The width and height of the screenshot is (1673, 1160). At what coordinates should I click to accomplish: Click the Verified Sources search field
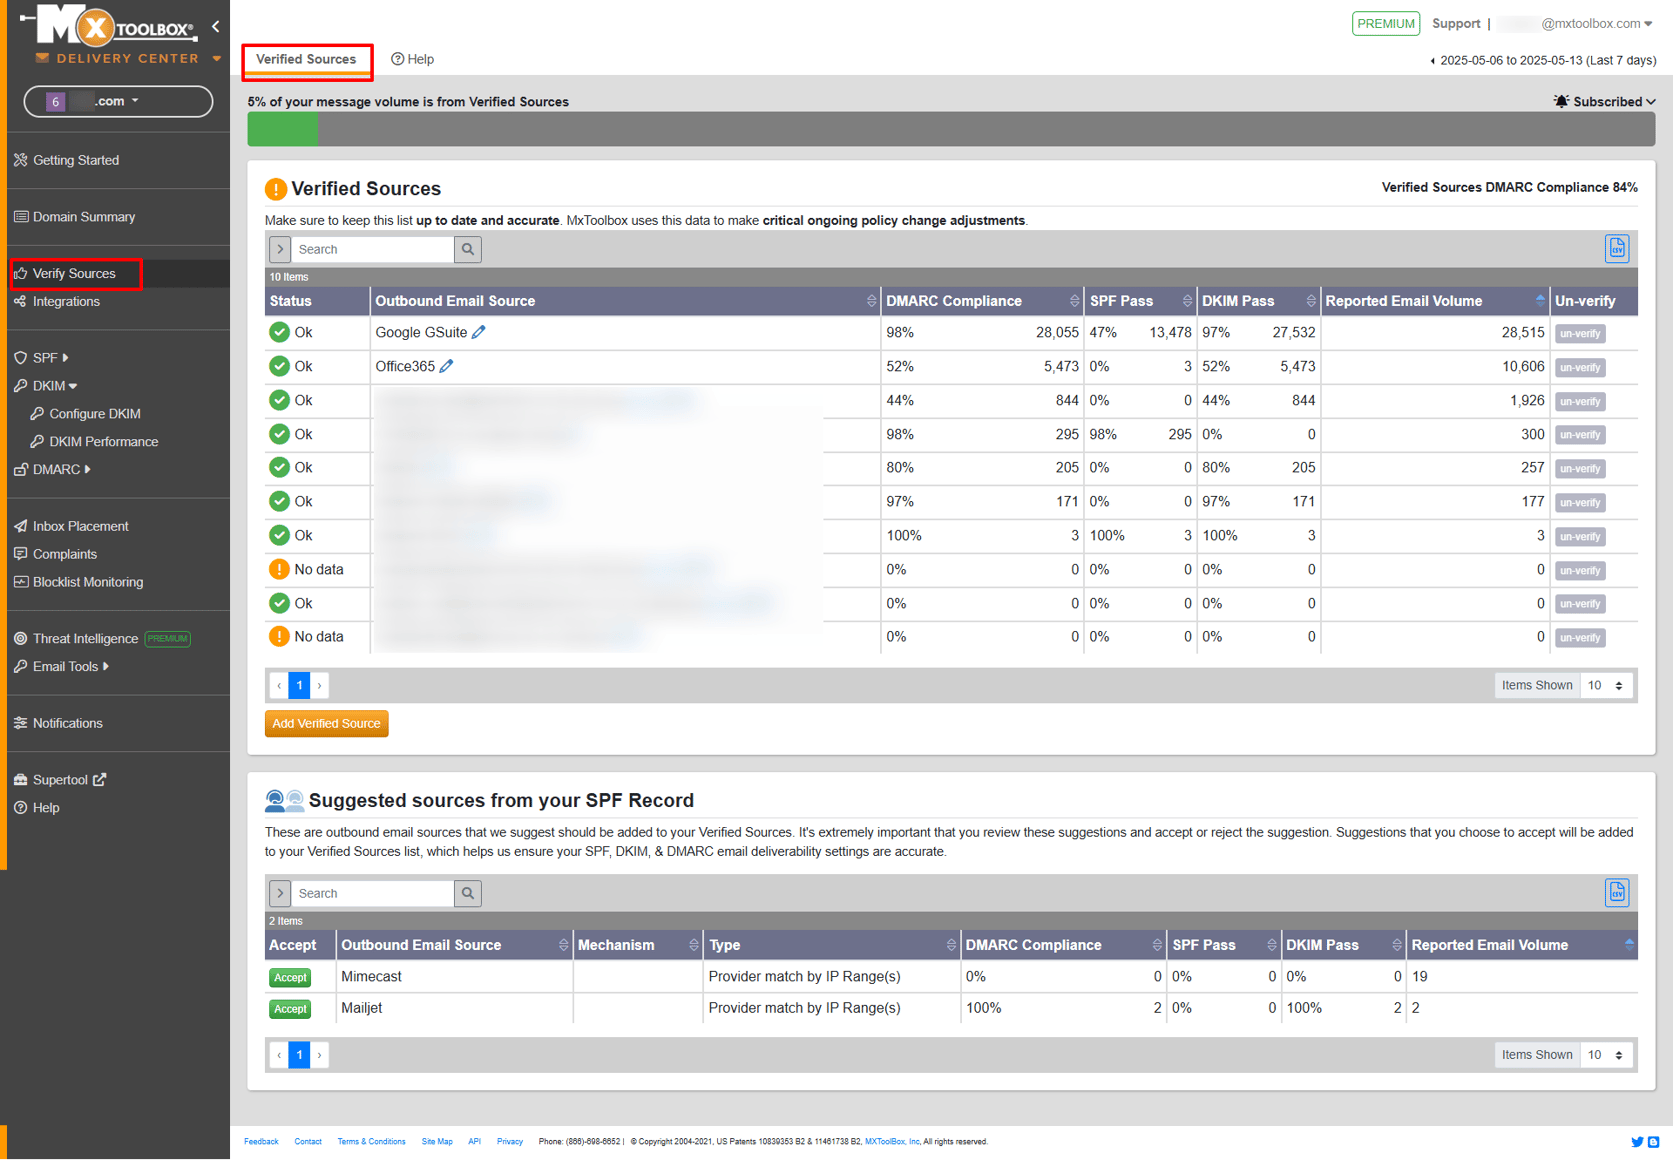coord(374,249)
